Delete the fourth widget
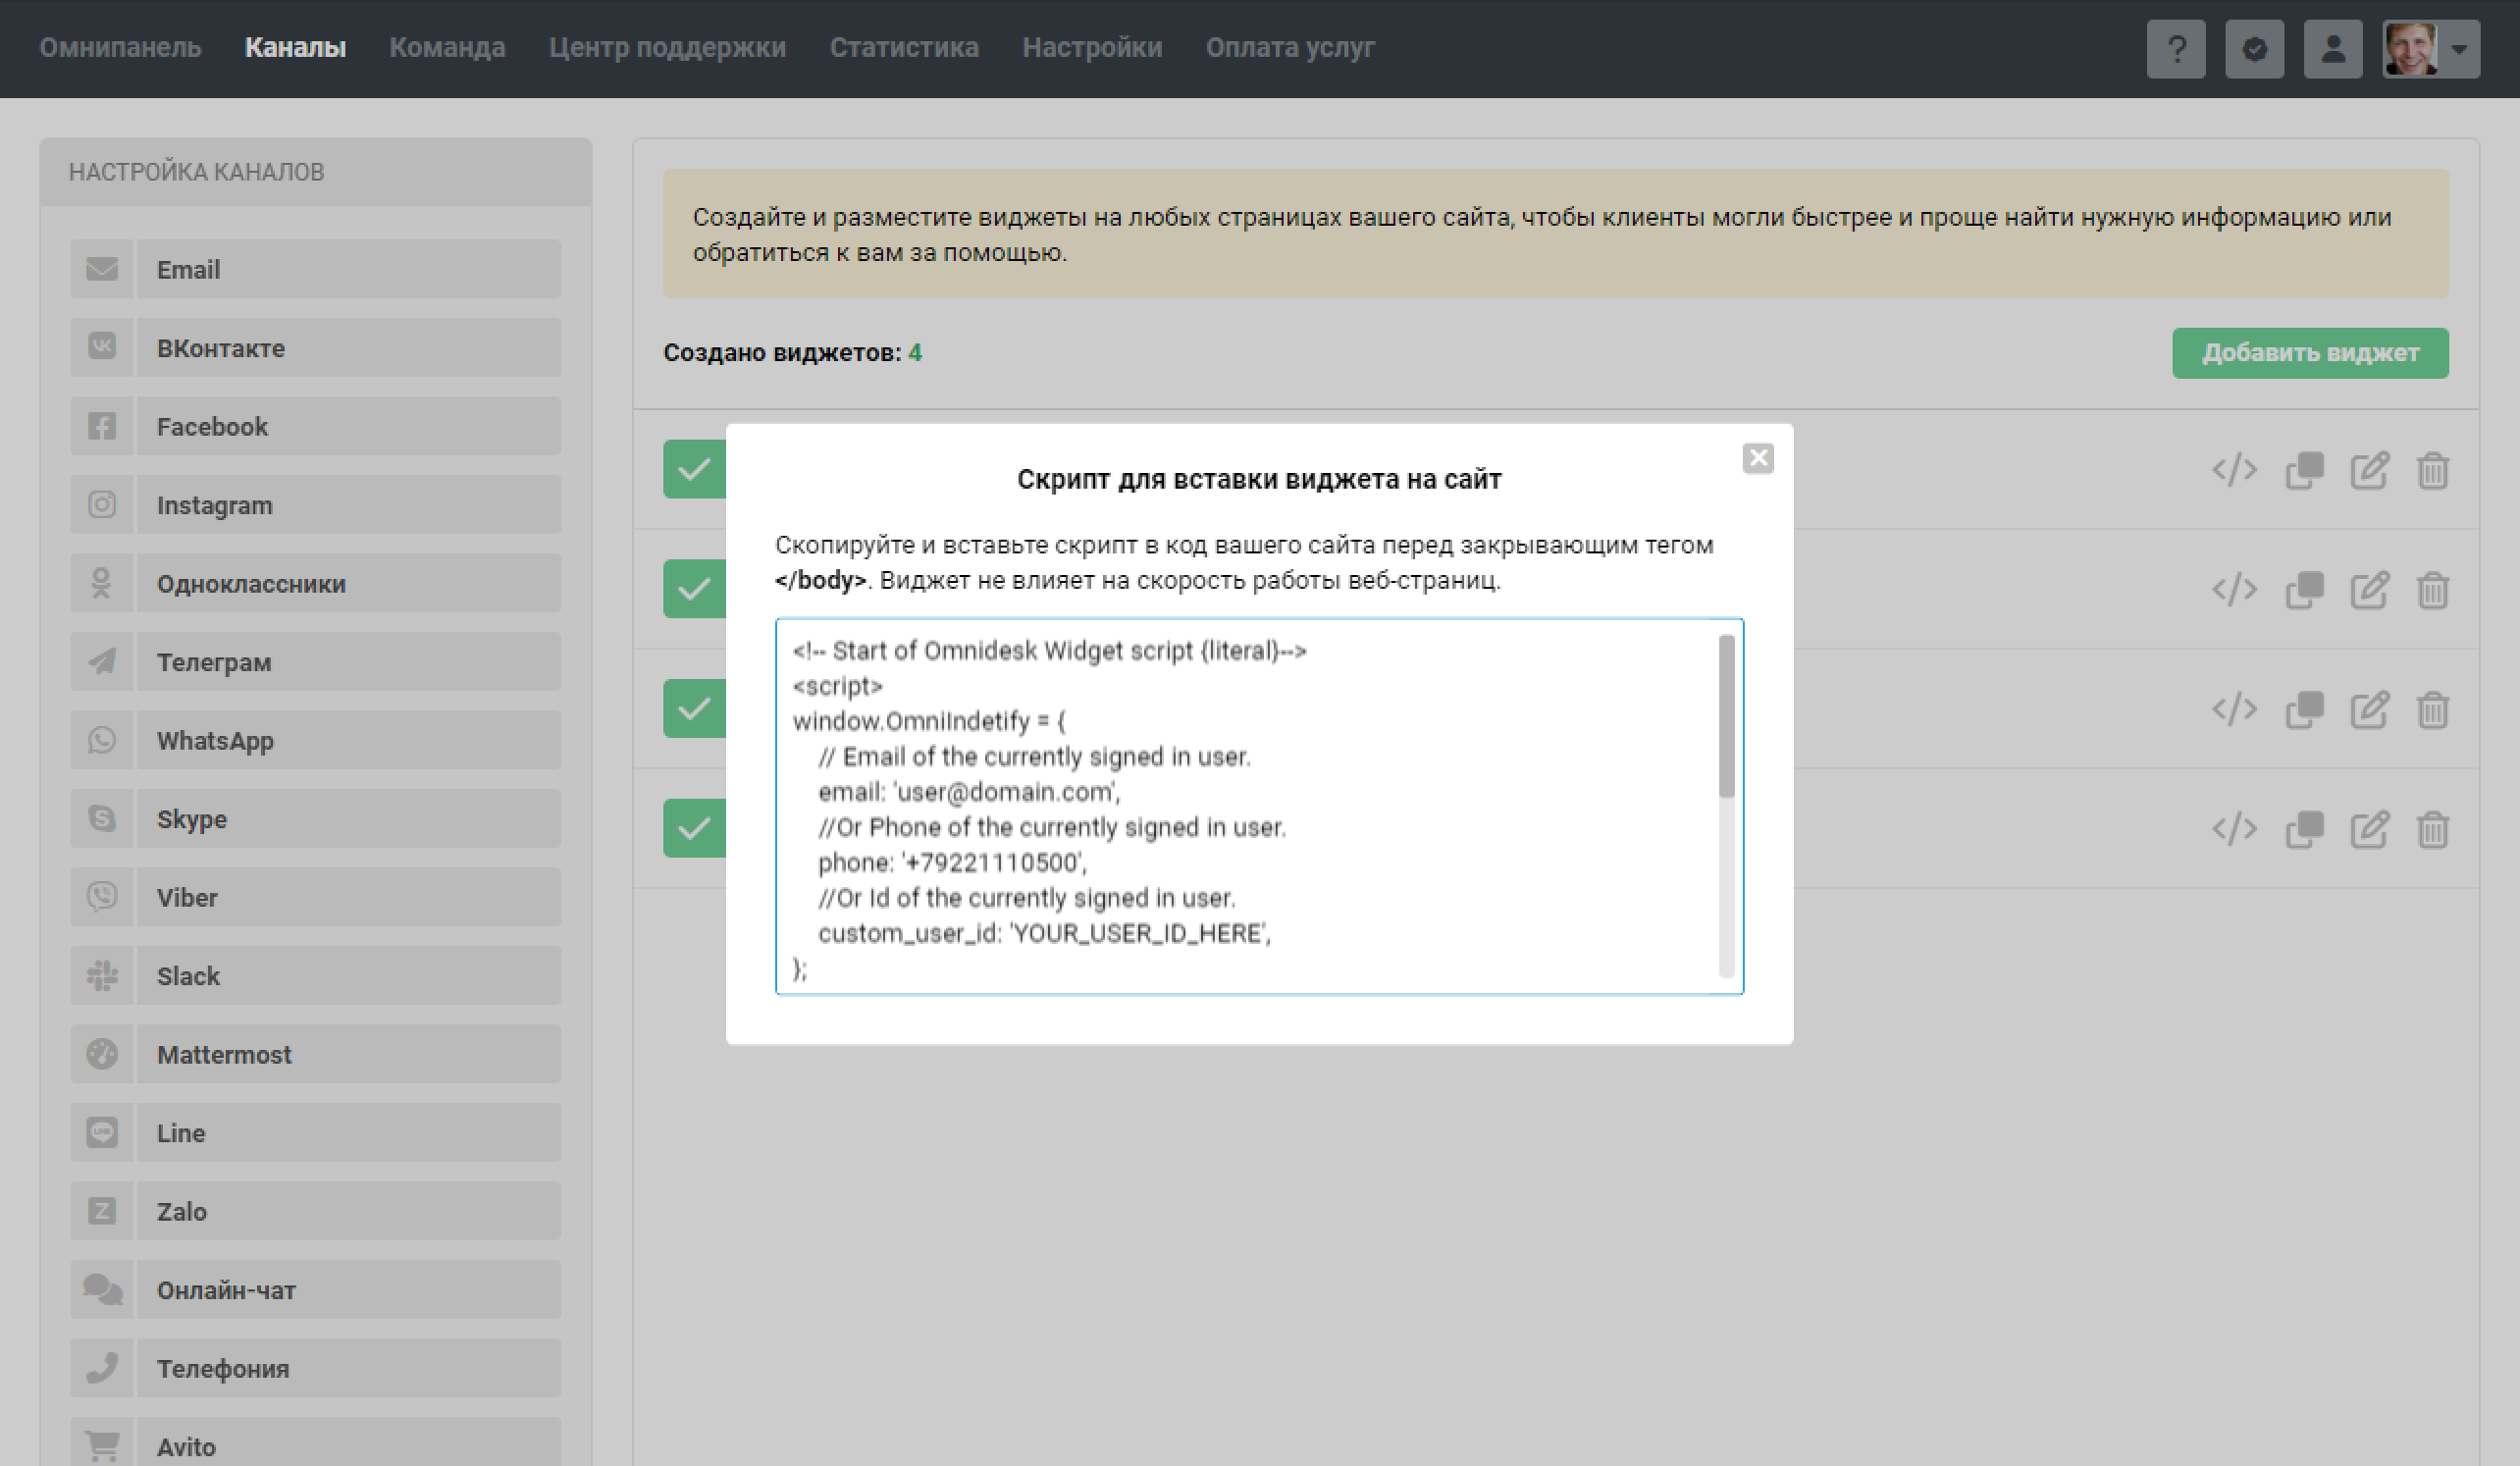 2432,828
